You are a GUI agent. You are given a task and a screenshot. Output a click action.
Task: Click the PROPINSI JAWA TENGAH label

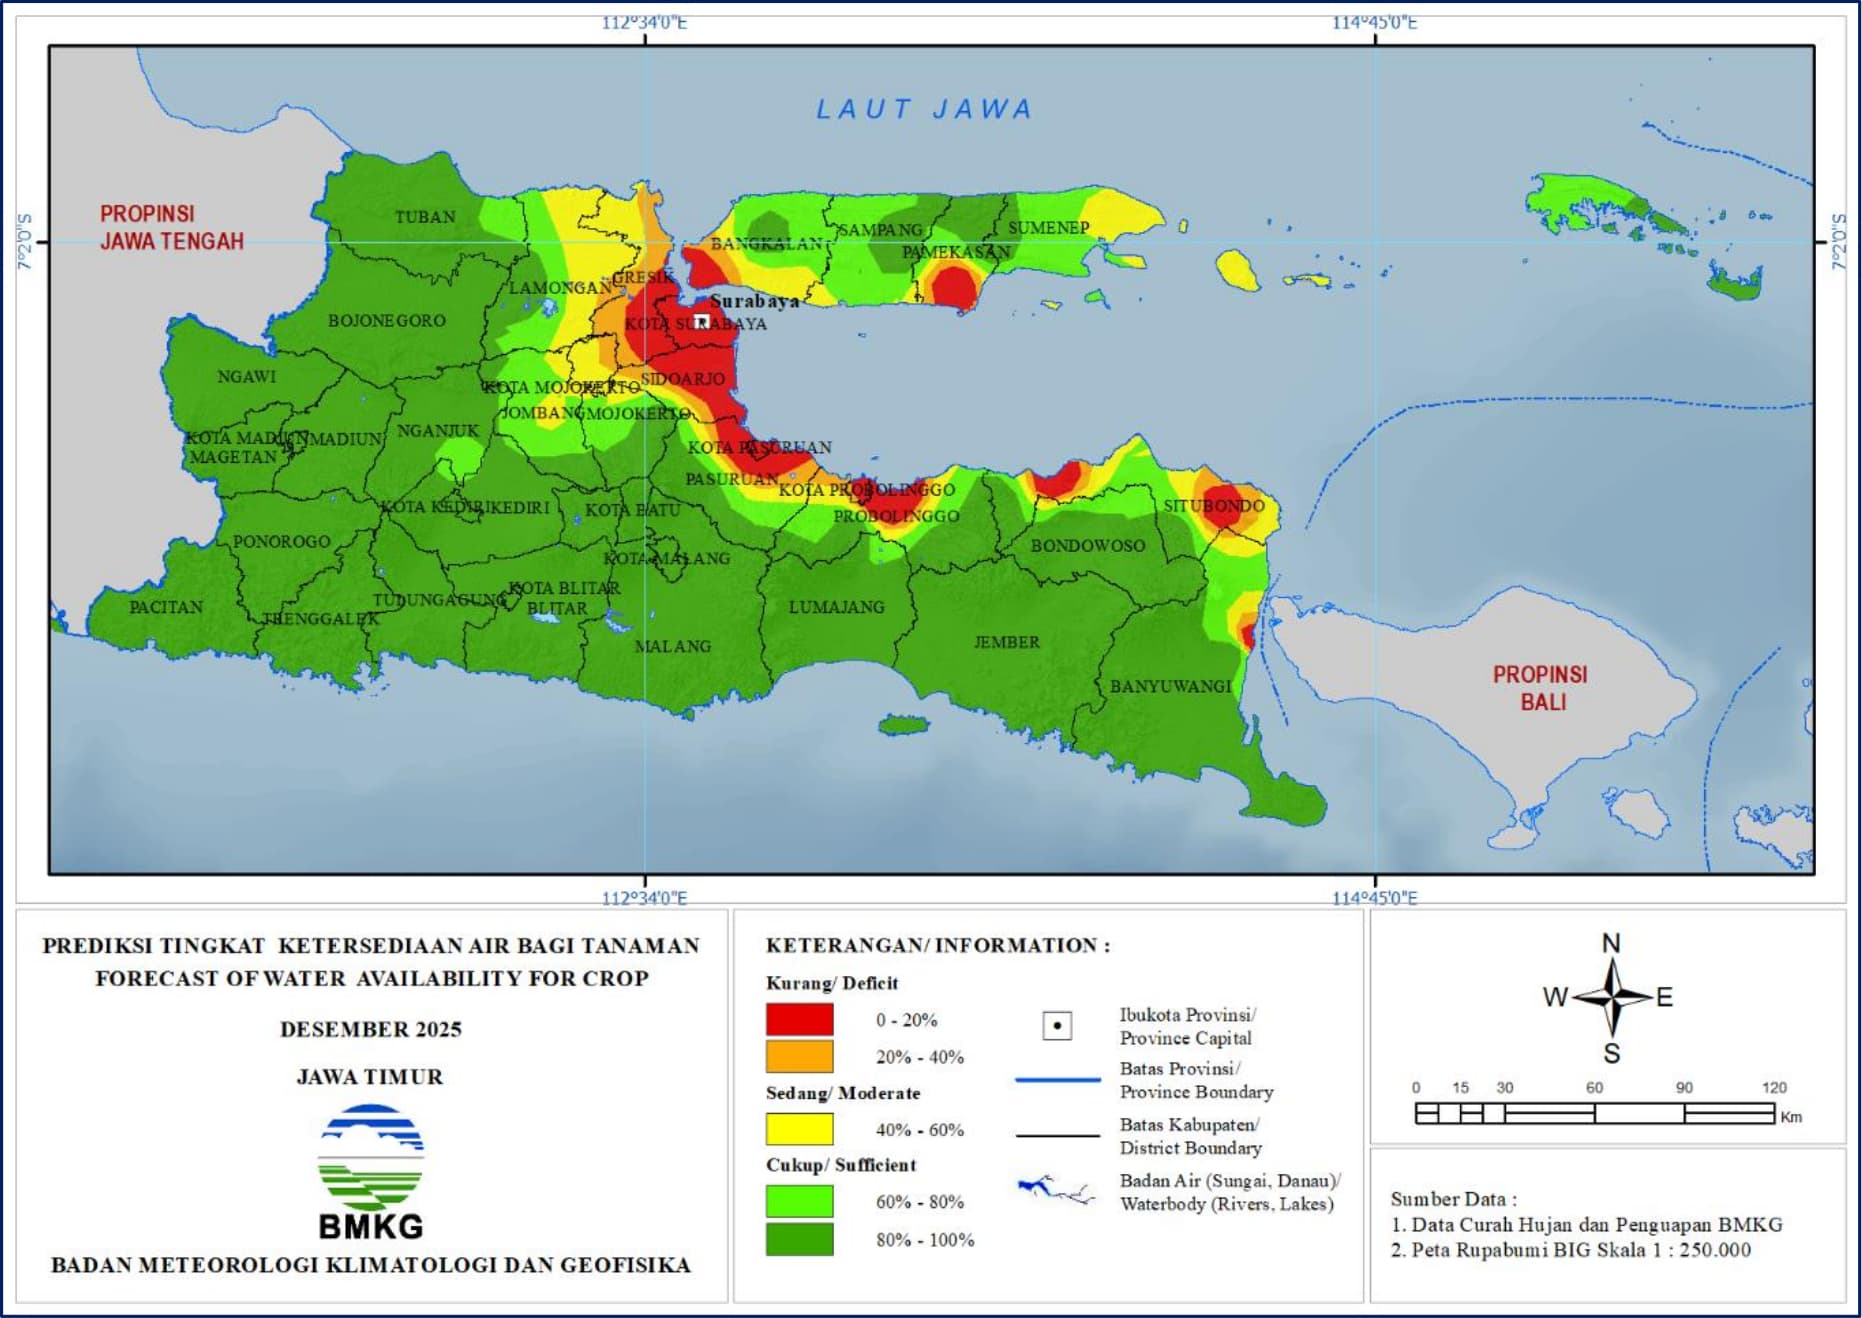pyautogui.click(x=172, y=227)
